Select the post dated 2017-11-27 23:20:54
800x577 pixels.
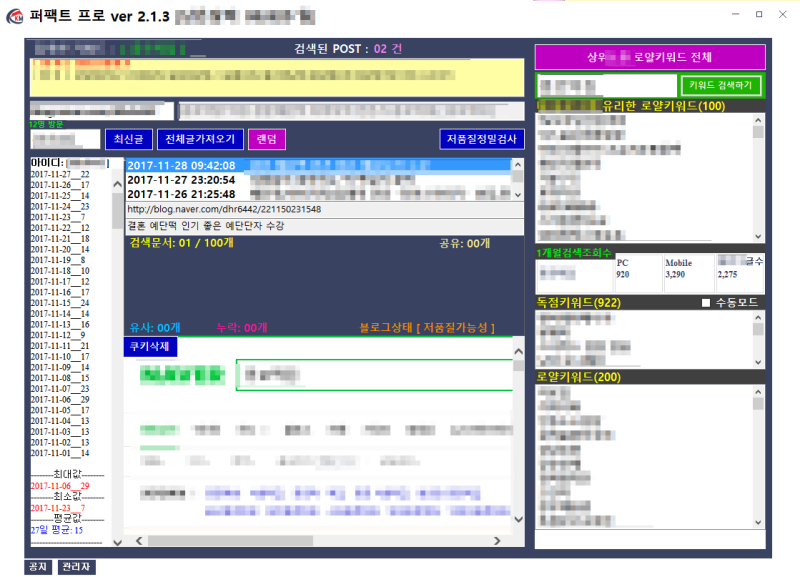coord(318,180)
